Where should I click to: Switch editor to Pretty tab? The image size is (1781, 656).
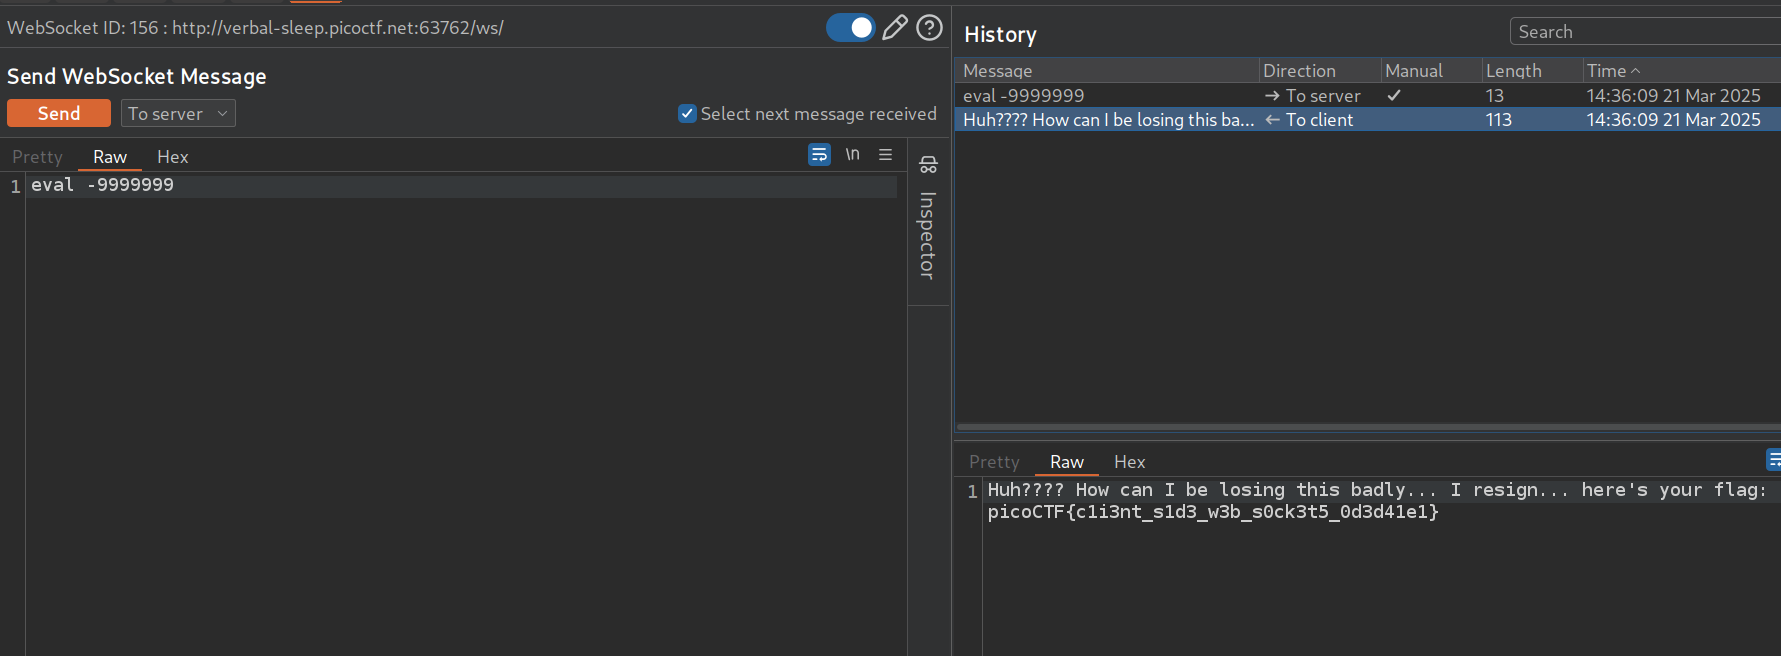point(37,157)
